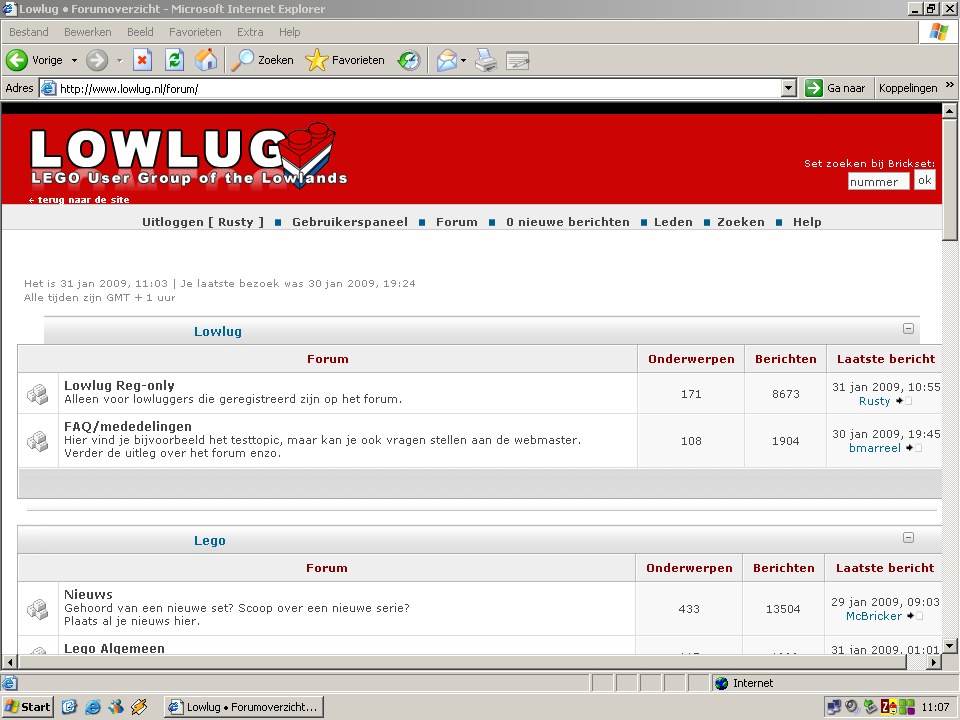The image size is (960, 720).
Task: Open the Lego category heading
Action: pos(209,541)
